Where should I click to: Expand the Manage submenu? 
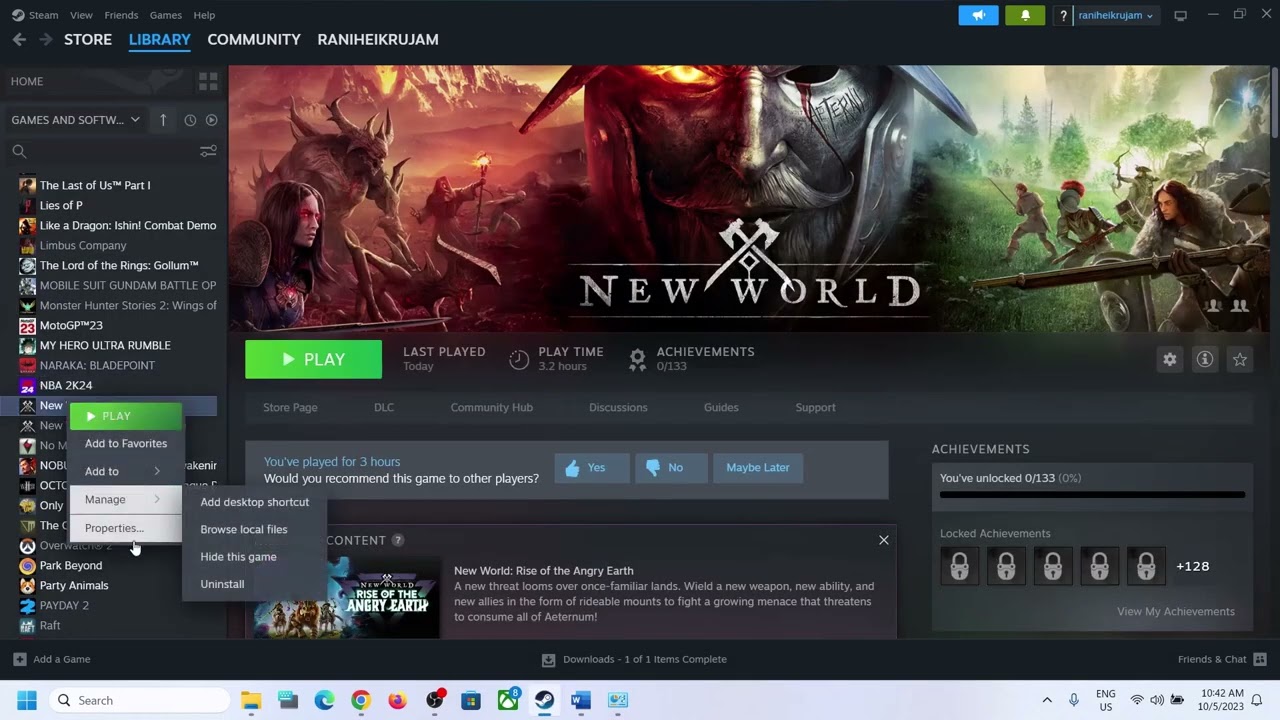click(125, 499)
